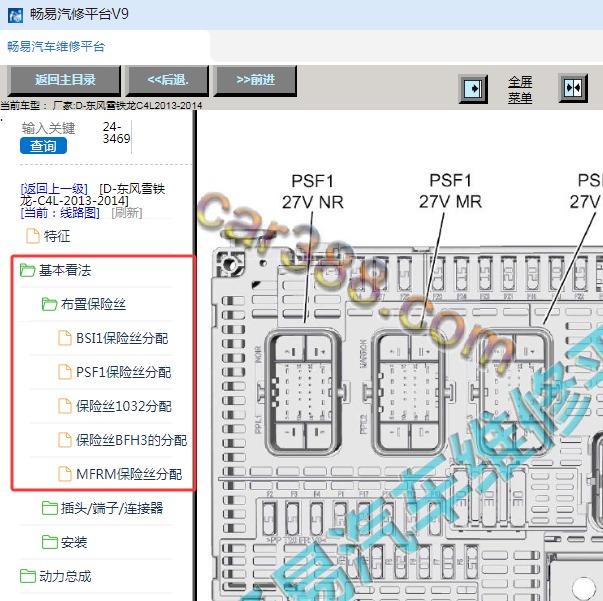
Task: Open 保险丝BFH3的分配 document
Action: (132, 440)
